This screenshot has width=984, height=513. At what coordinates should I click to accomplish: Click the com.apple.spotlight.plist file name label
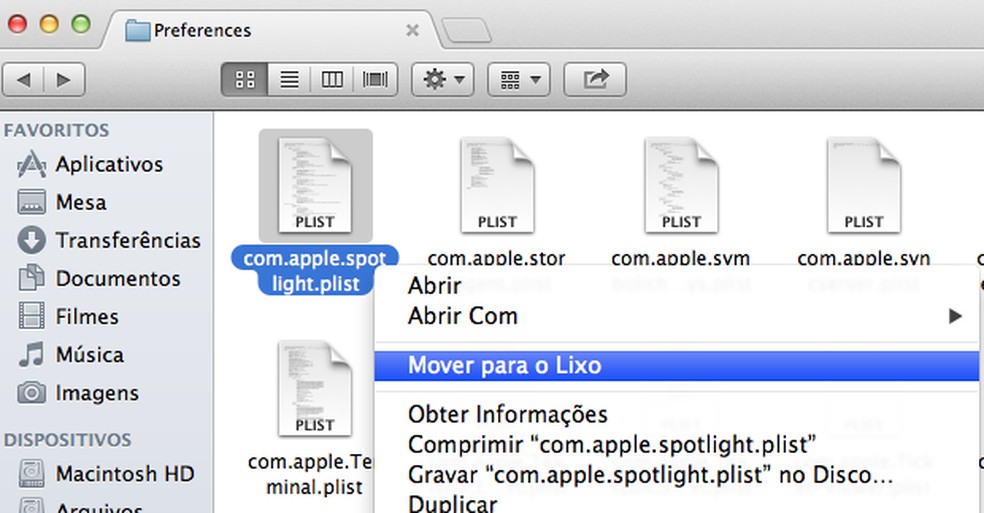(x=315, y=271)
